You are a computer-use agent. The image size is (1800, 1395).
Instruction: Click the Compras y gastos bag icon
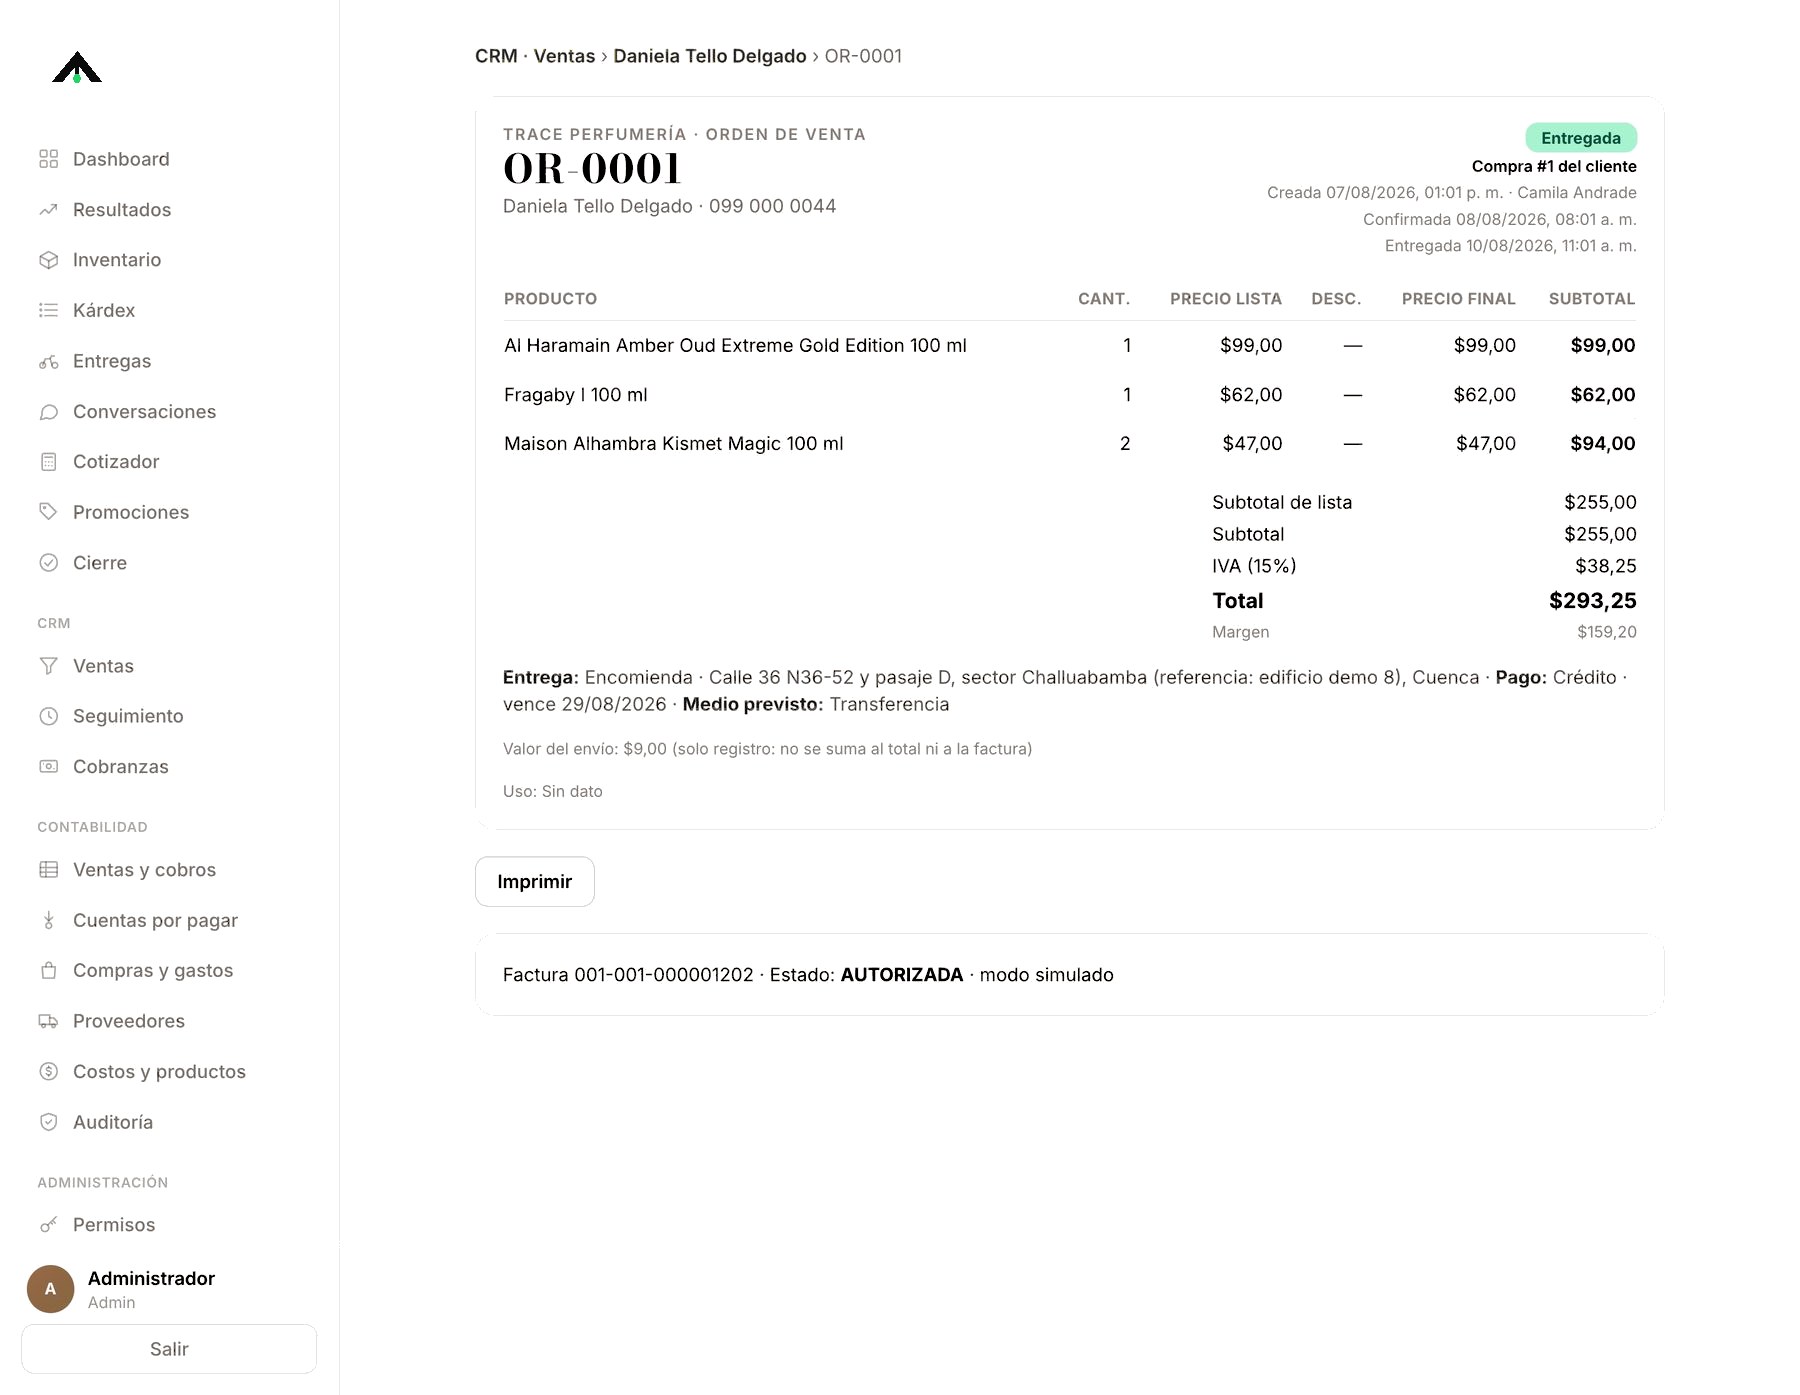[x=48, y=970]
